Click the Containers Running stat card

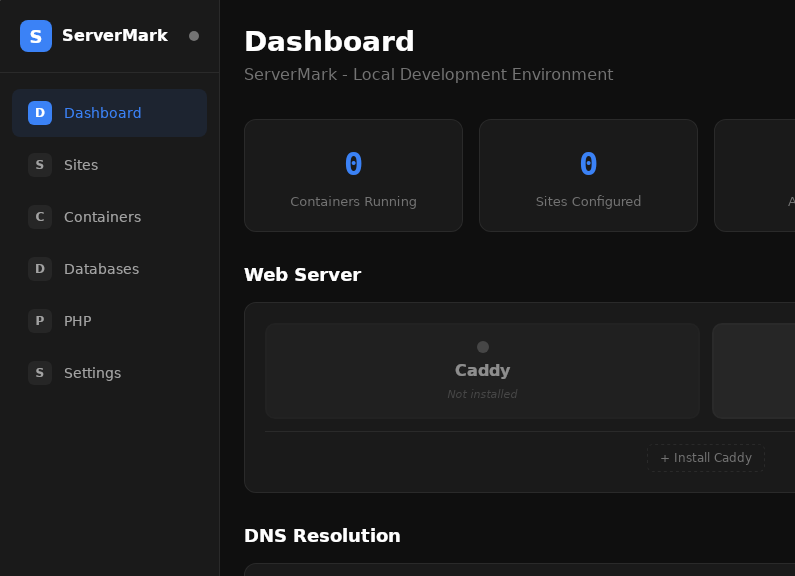pos(353,175)
